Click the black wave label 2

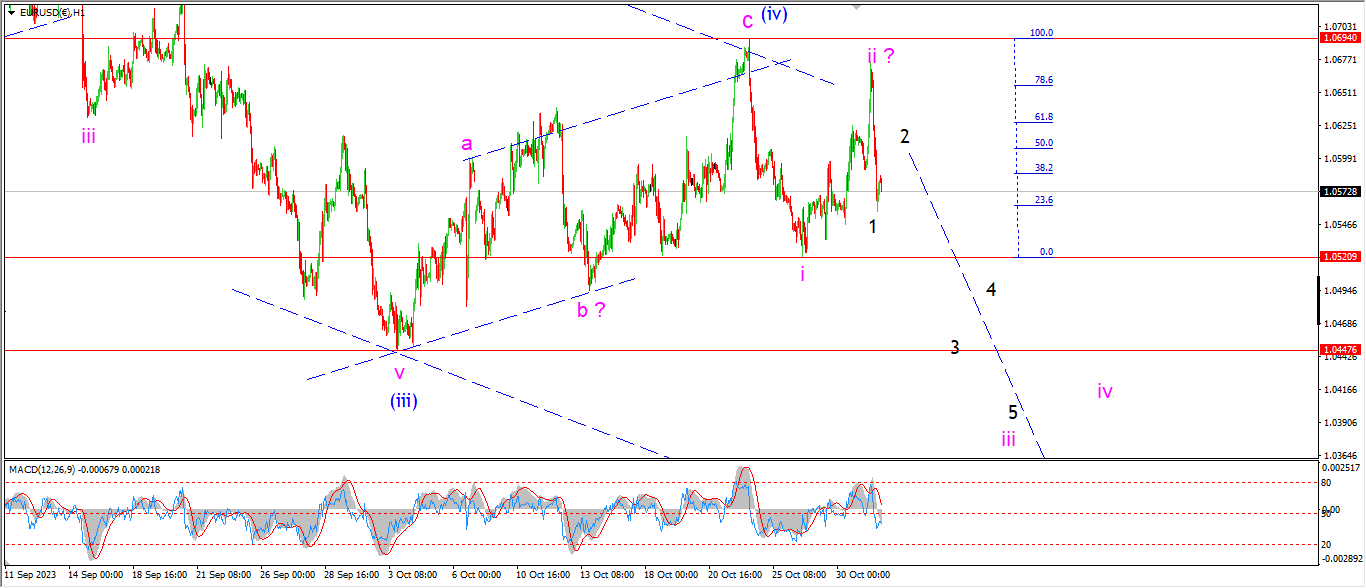pyautogui.click(x=904, y=136)
